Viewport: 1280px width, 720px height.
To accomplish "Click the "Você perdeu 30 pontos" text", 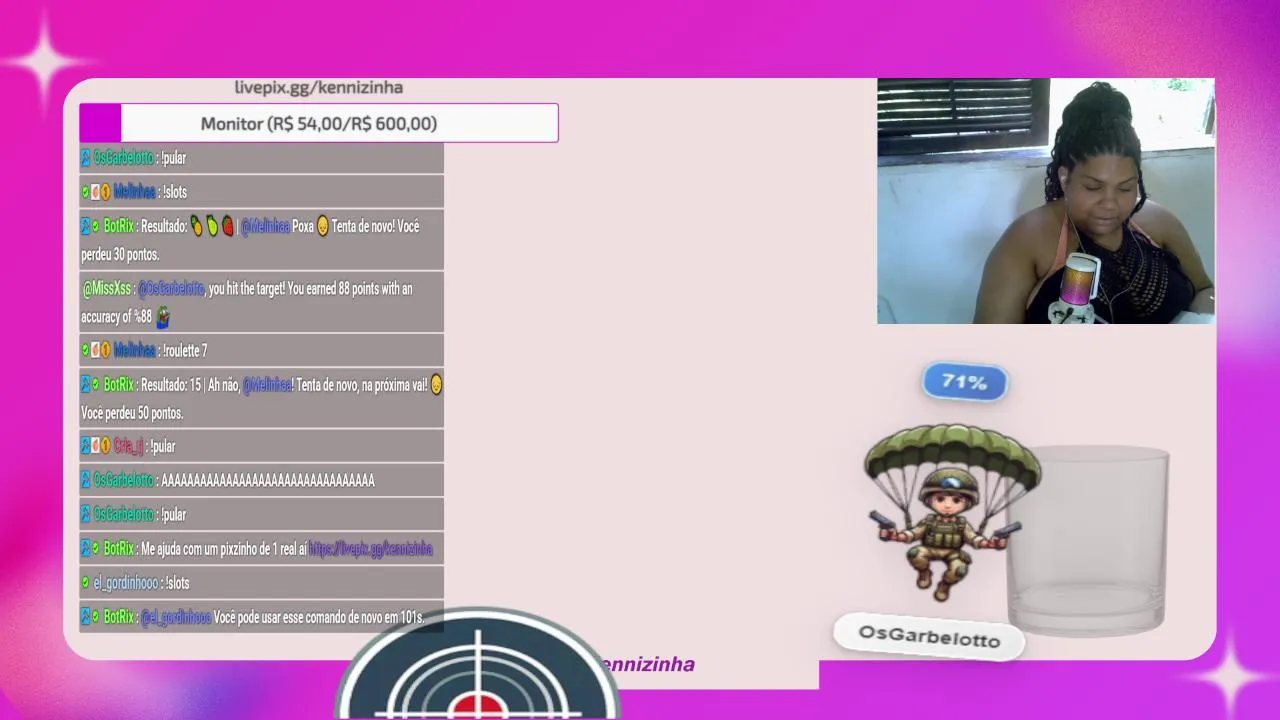I will pos(120,255).
